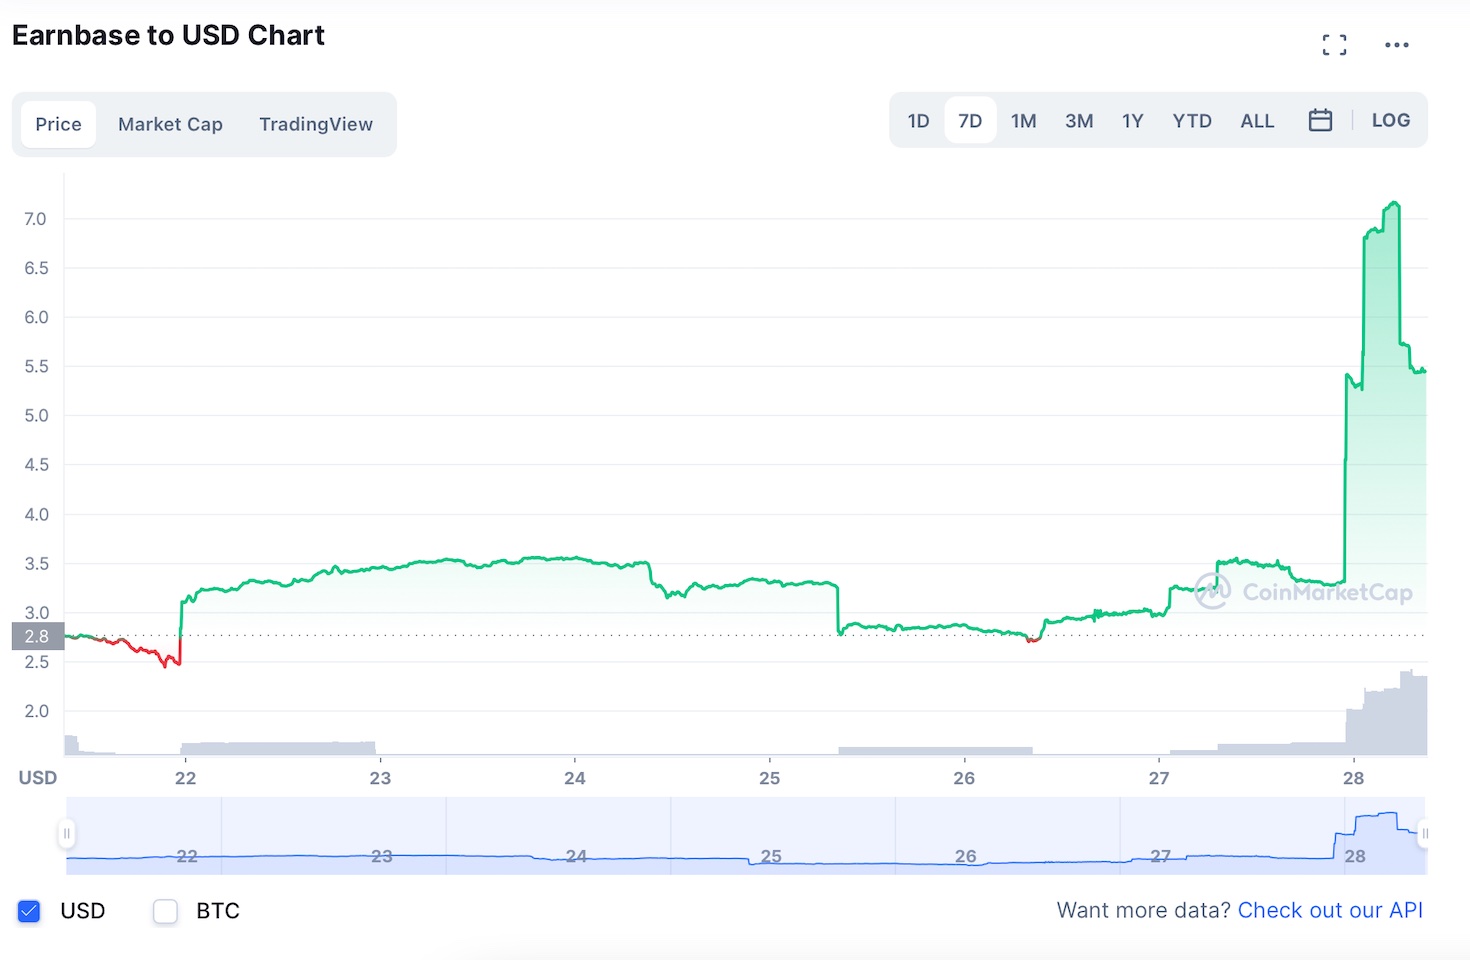
Task: Switch to the Price tab
Action: [x=58, y=124]
